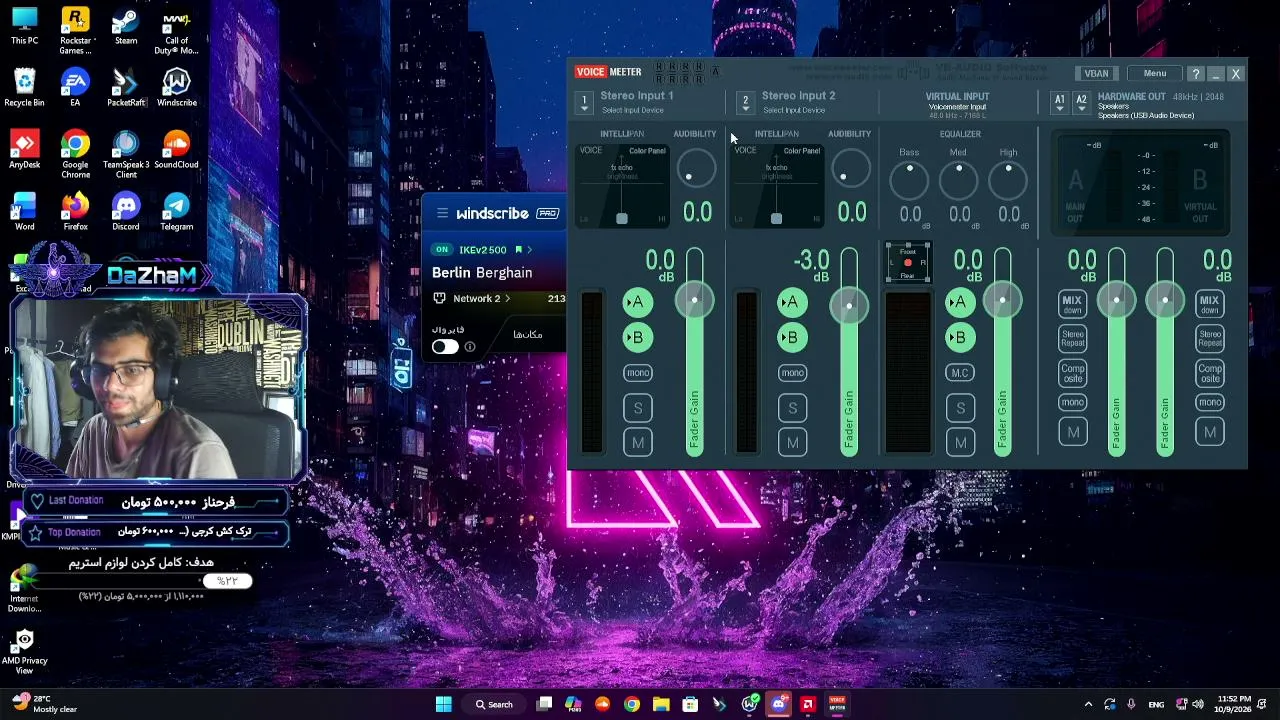The image size is (1280, 720).
Task: Route Virtual Input to bus A
Action: click(x=960, y=302)
